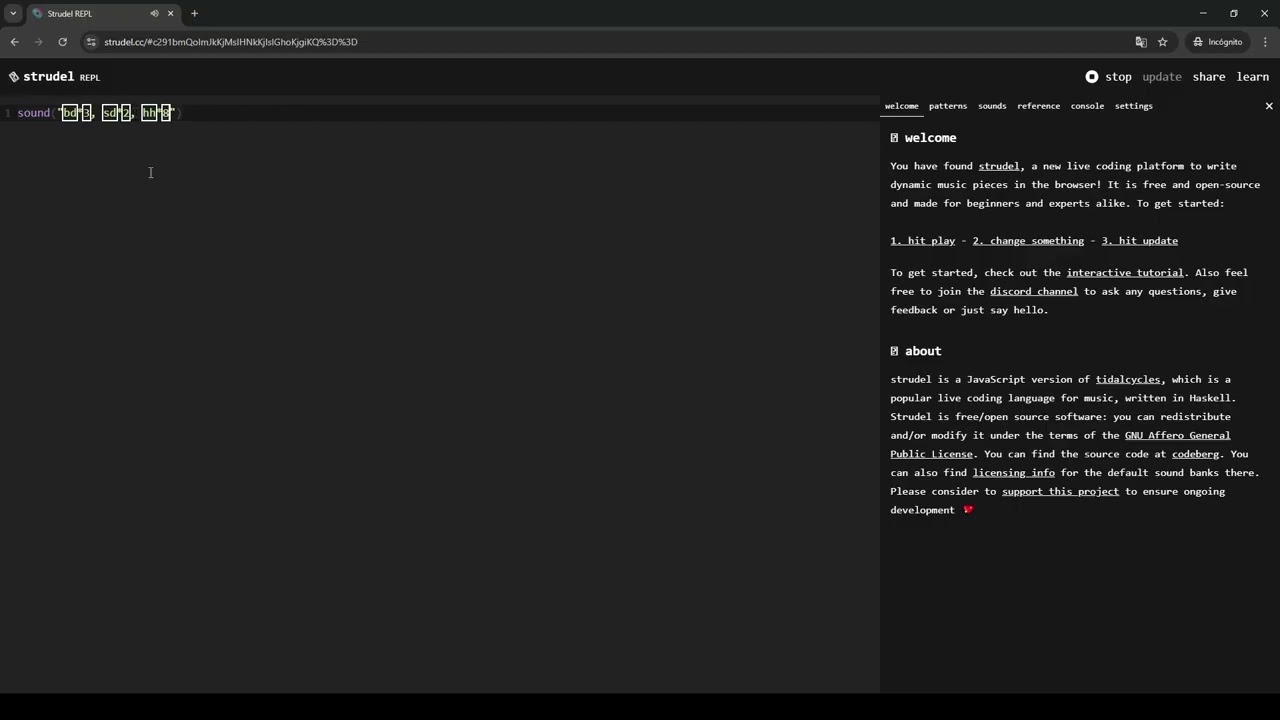This screenshot has width=1280, height=720.
Task: Click the translate page icon
Action: [1141, 42]
